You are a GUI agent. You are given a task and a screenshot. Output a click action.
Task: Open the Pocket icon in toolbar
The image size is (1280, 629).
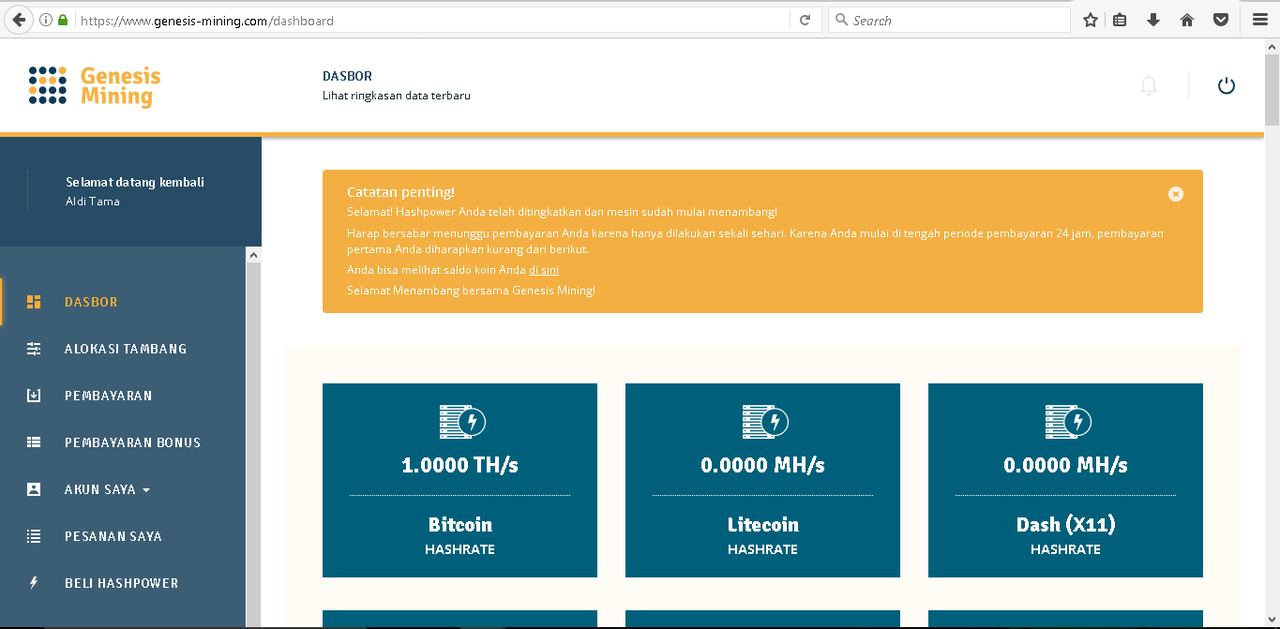pos(1221,20)
